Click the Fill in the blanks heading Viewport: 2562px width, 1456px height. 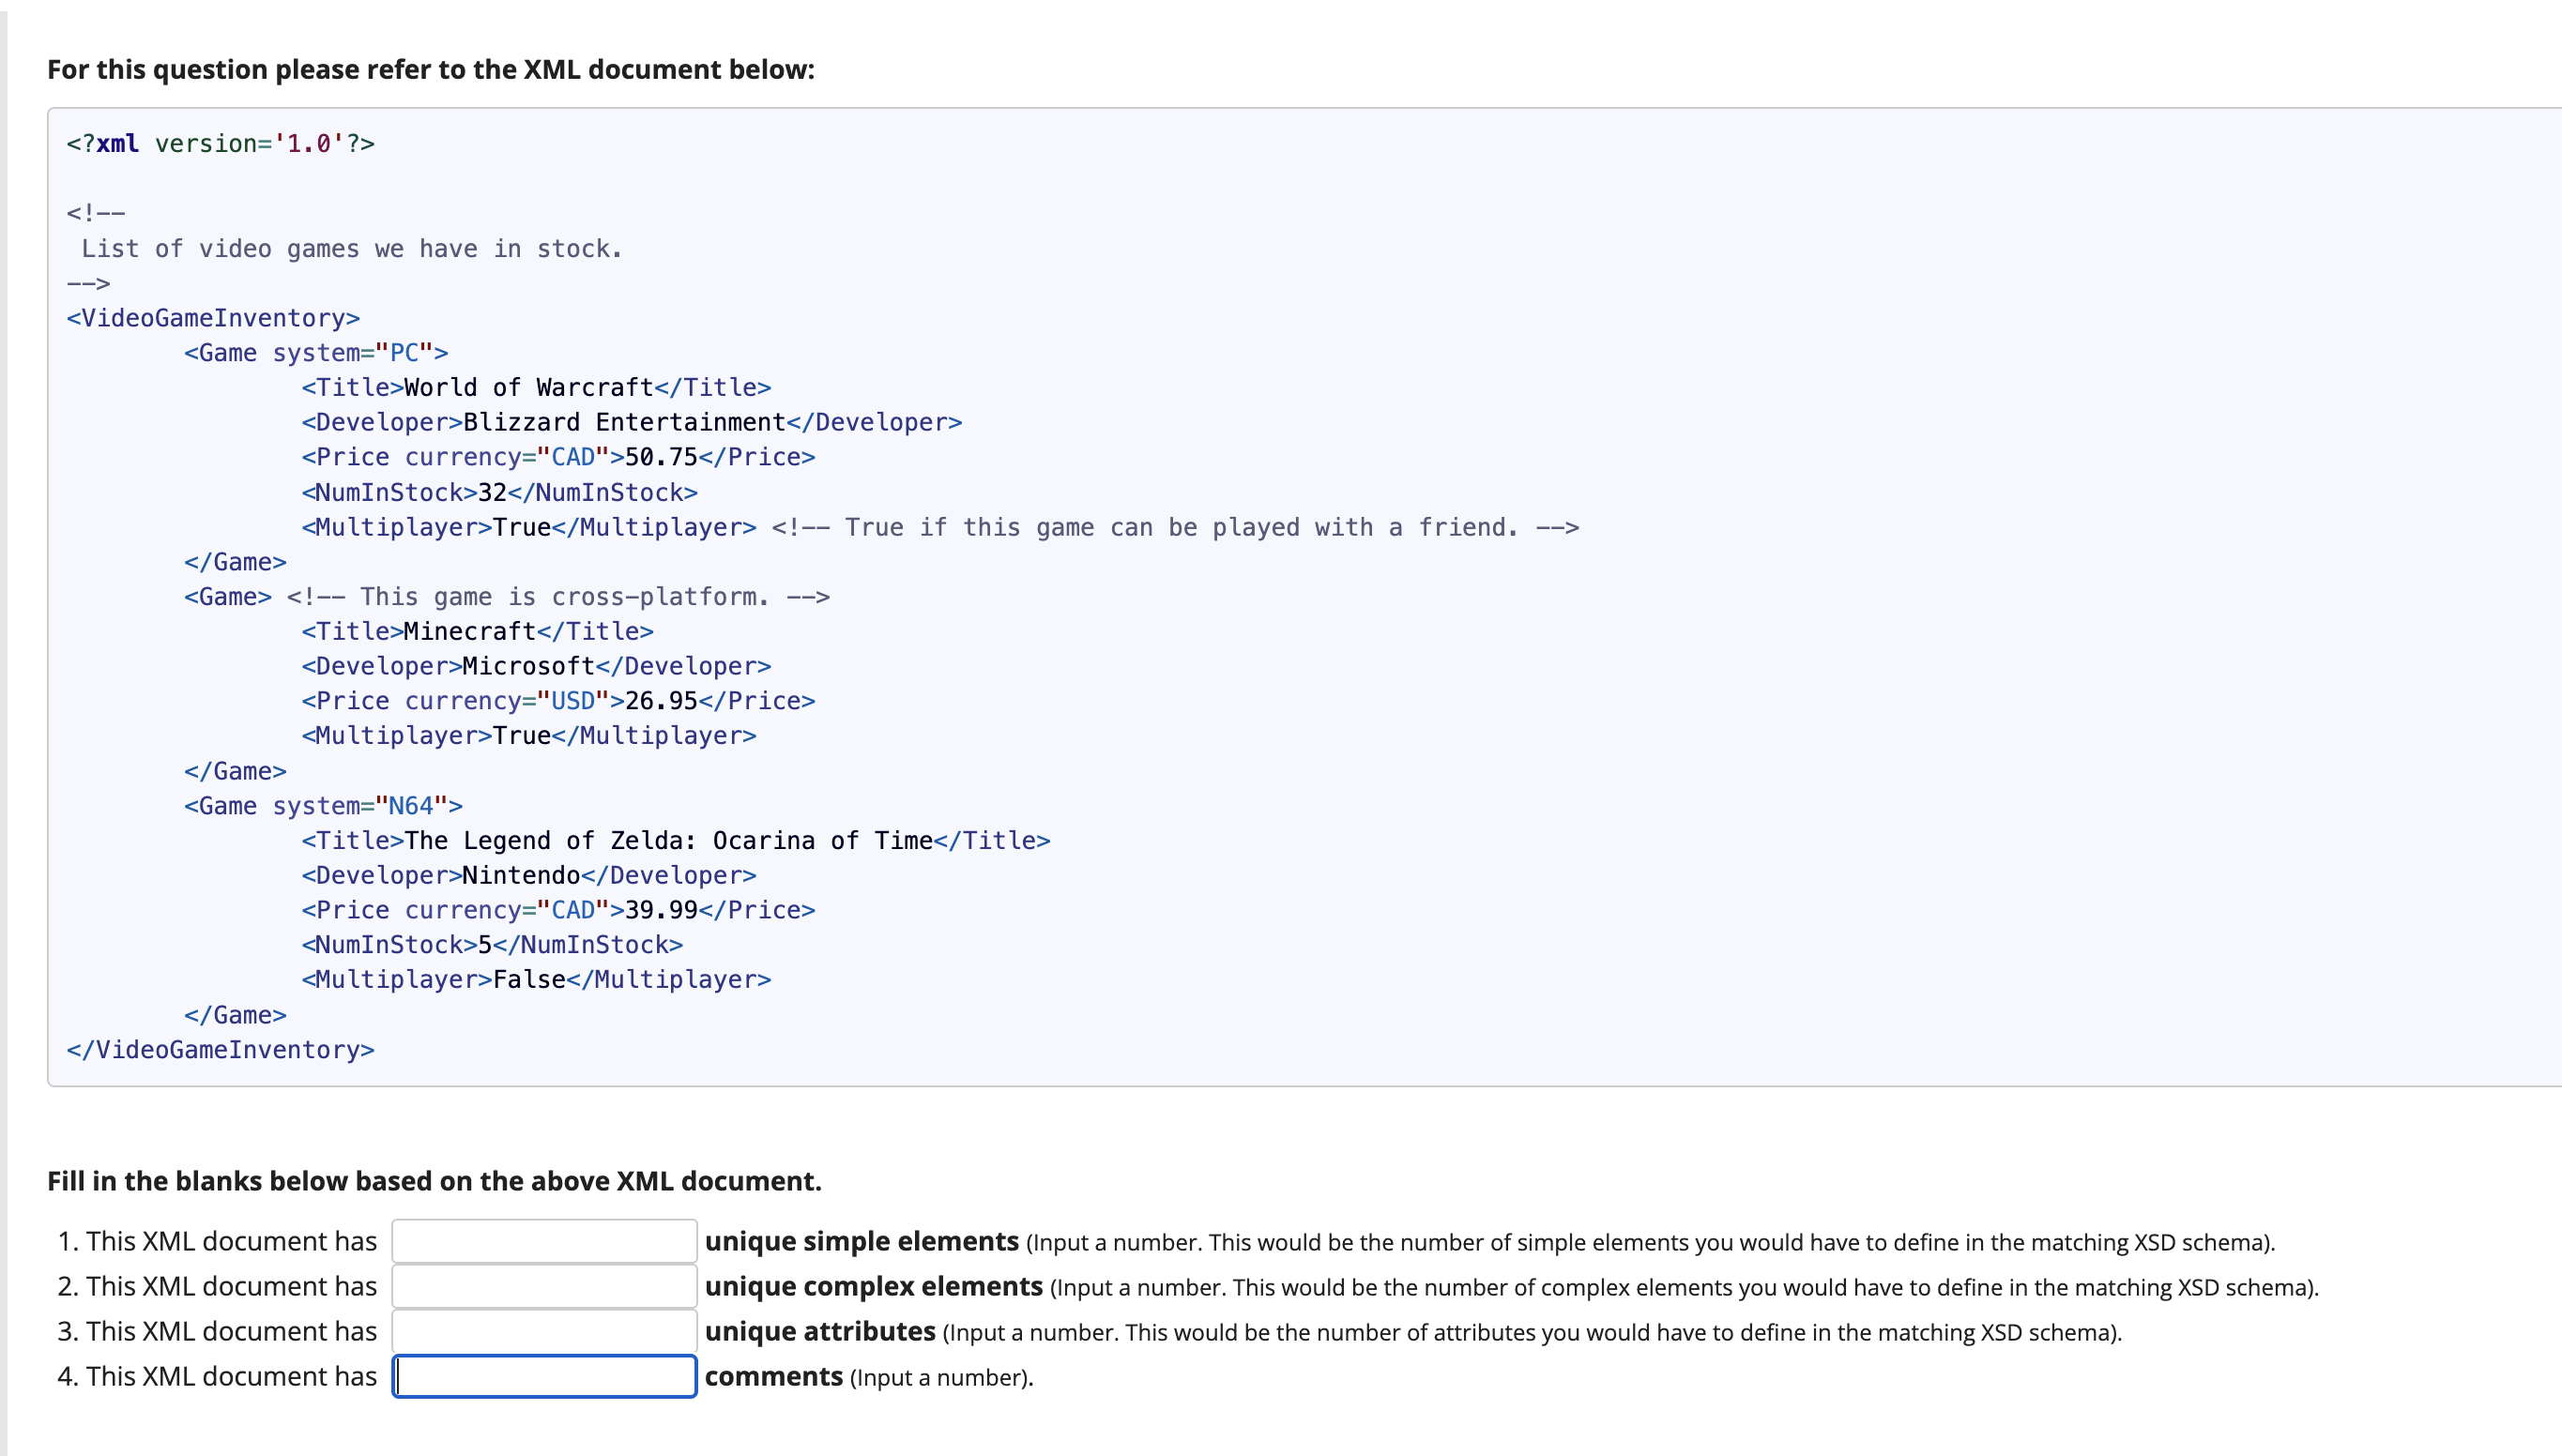[x=434, y=1181]
